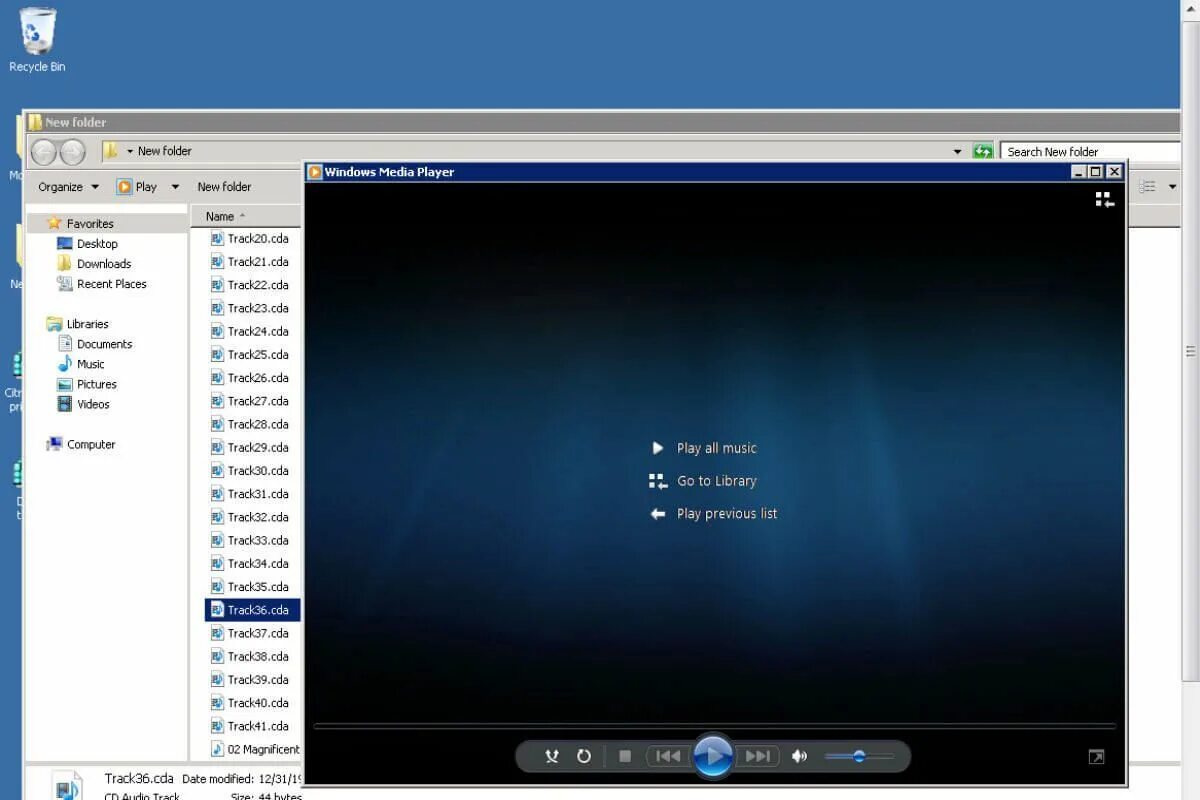
Task: Open the Organize menu
Action: tap(68, 187)
